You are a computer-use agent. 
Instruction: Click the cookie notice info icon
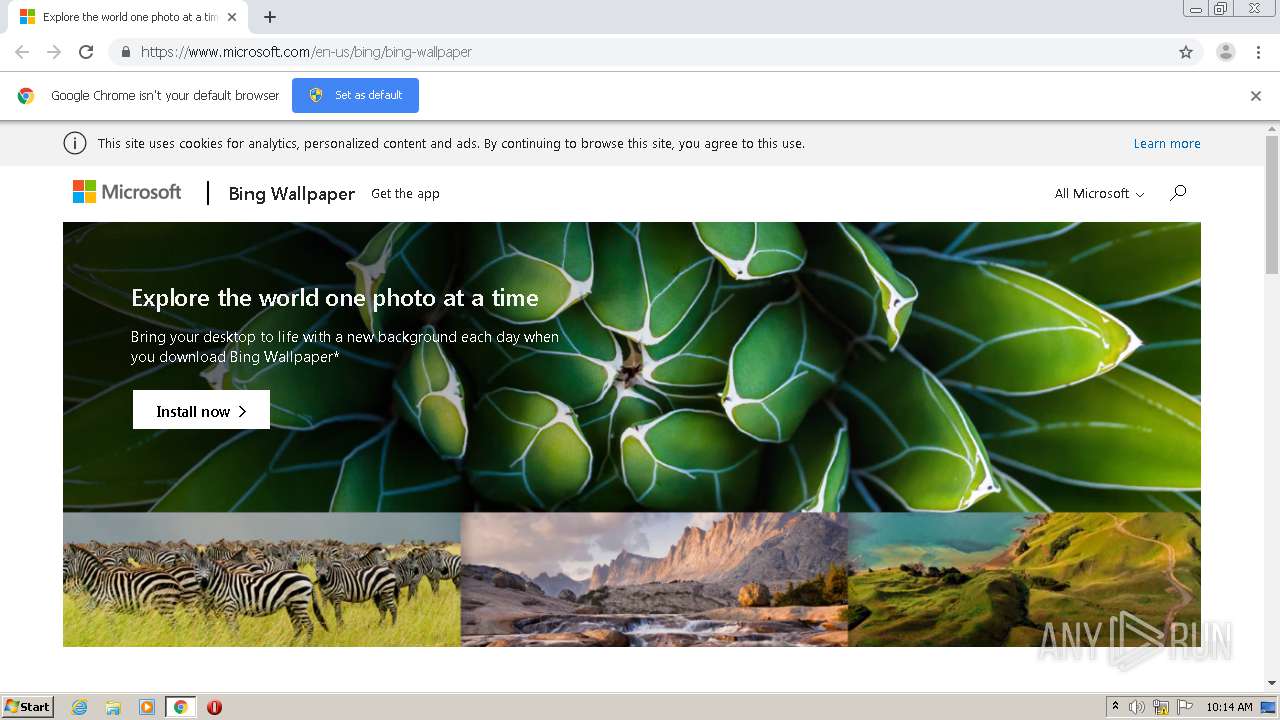(75, 143)
